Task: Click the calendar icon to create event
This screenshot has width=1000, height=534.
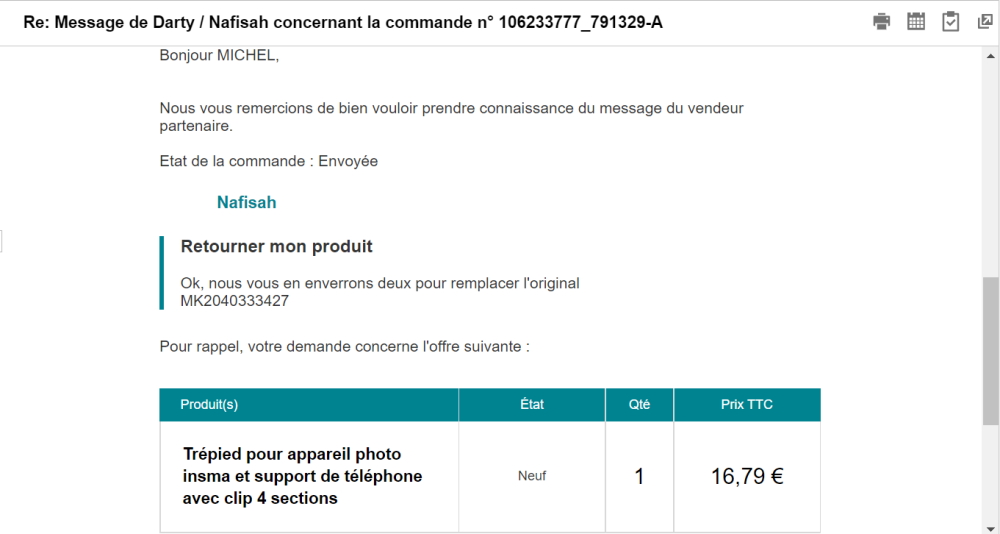Action: point(916,21)
